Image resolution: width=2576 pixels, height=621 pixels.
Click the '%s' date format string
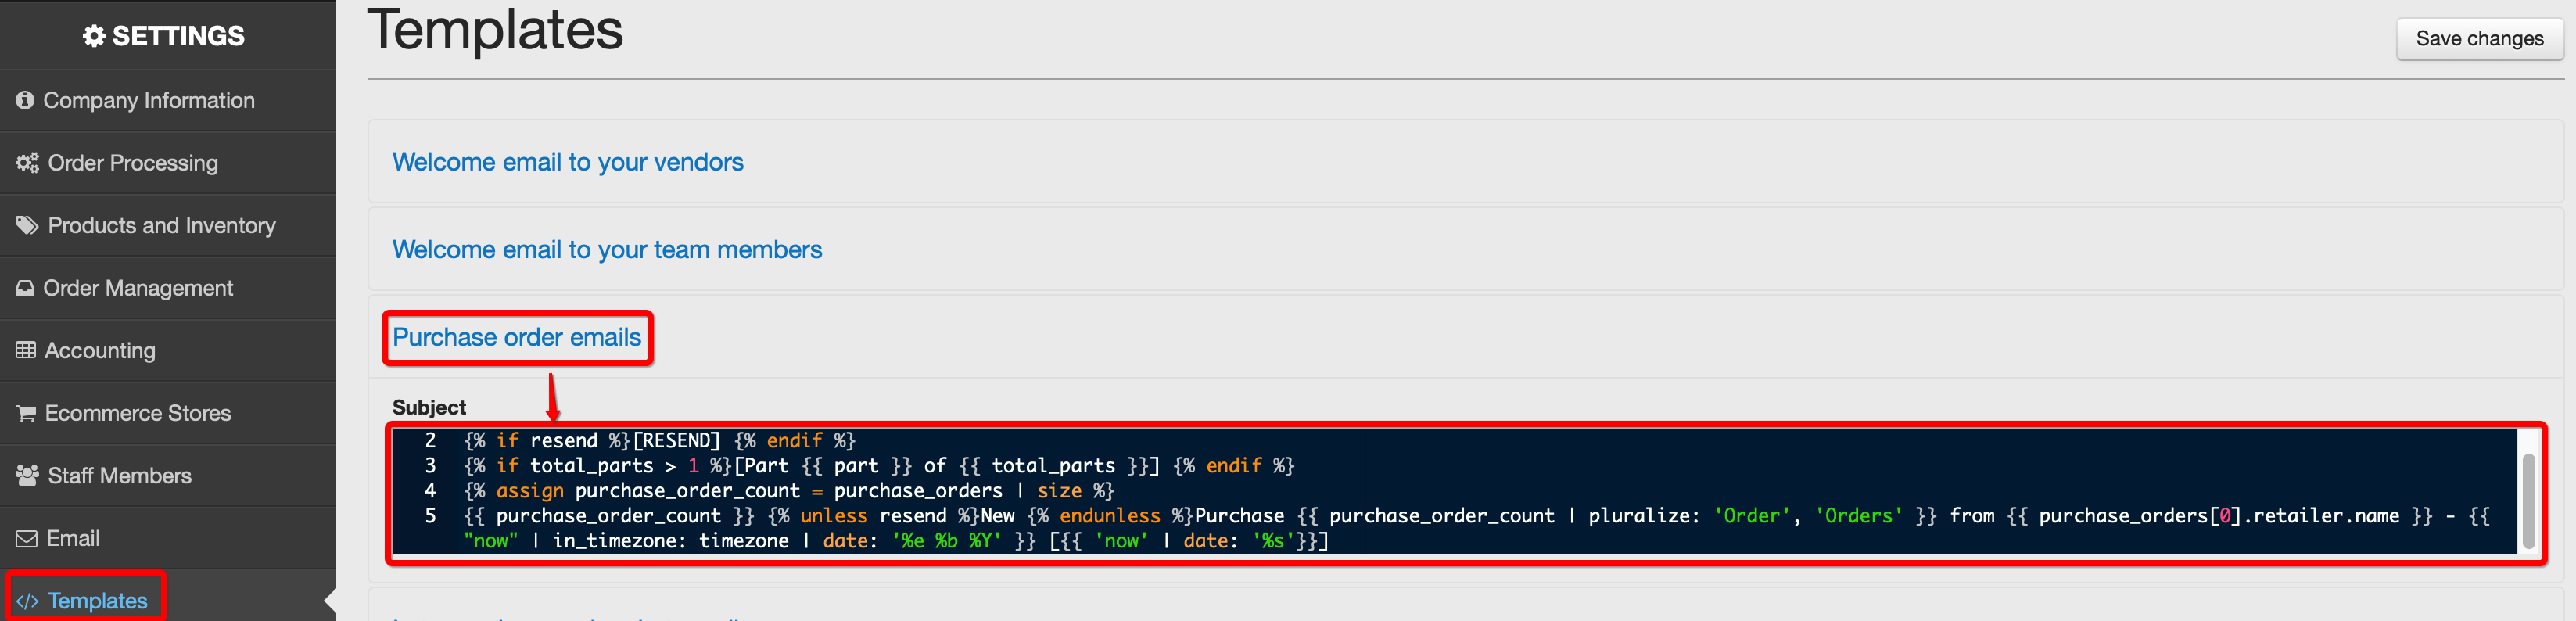1273,541
